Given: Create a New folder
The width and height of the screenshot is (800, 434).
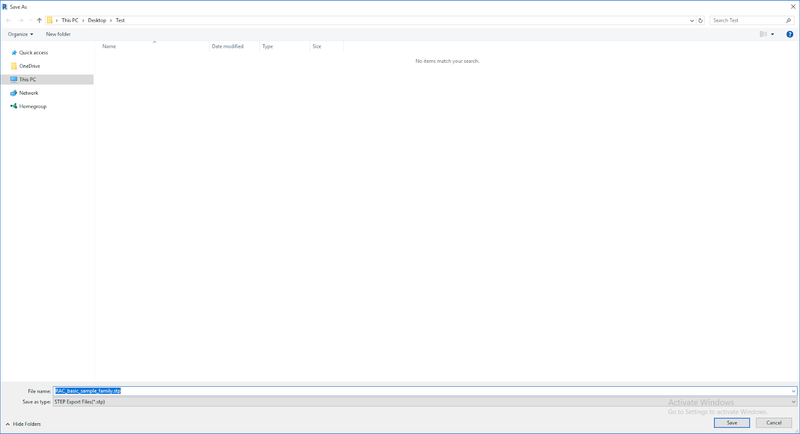Looking at the screenshot, I should coord(58,34).
